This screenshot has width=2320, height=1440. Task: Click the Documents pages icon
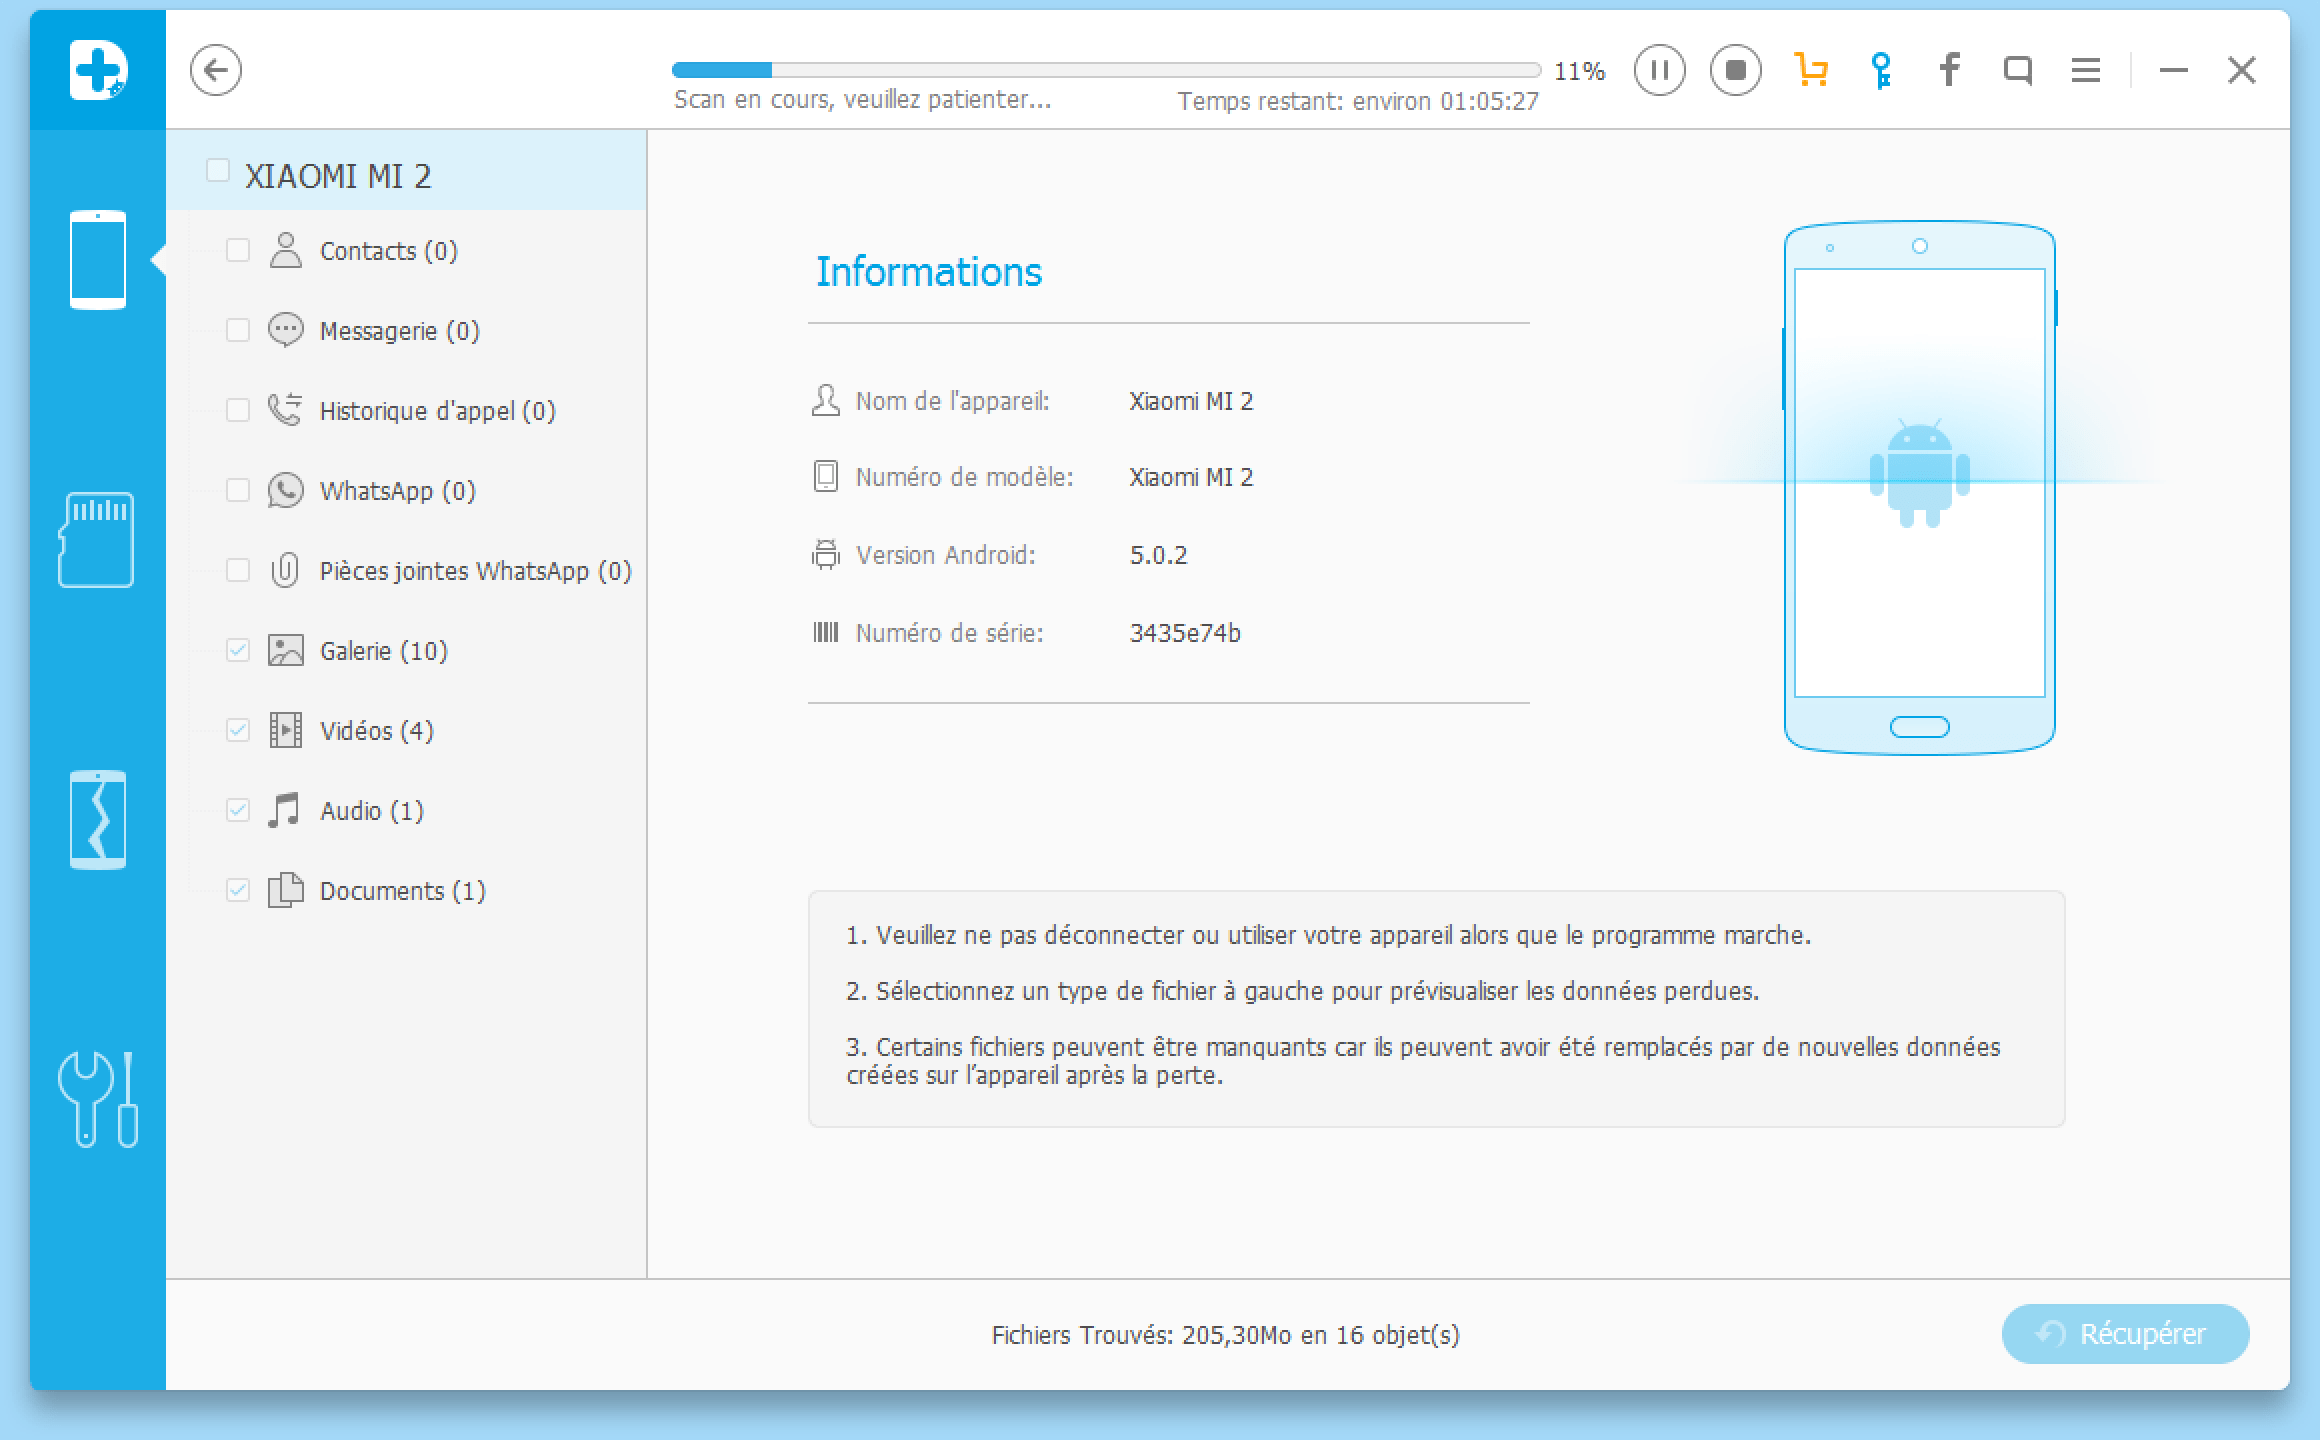point(286,890)
